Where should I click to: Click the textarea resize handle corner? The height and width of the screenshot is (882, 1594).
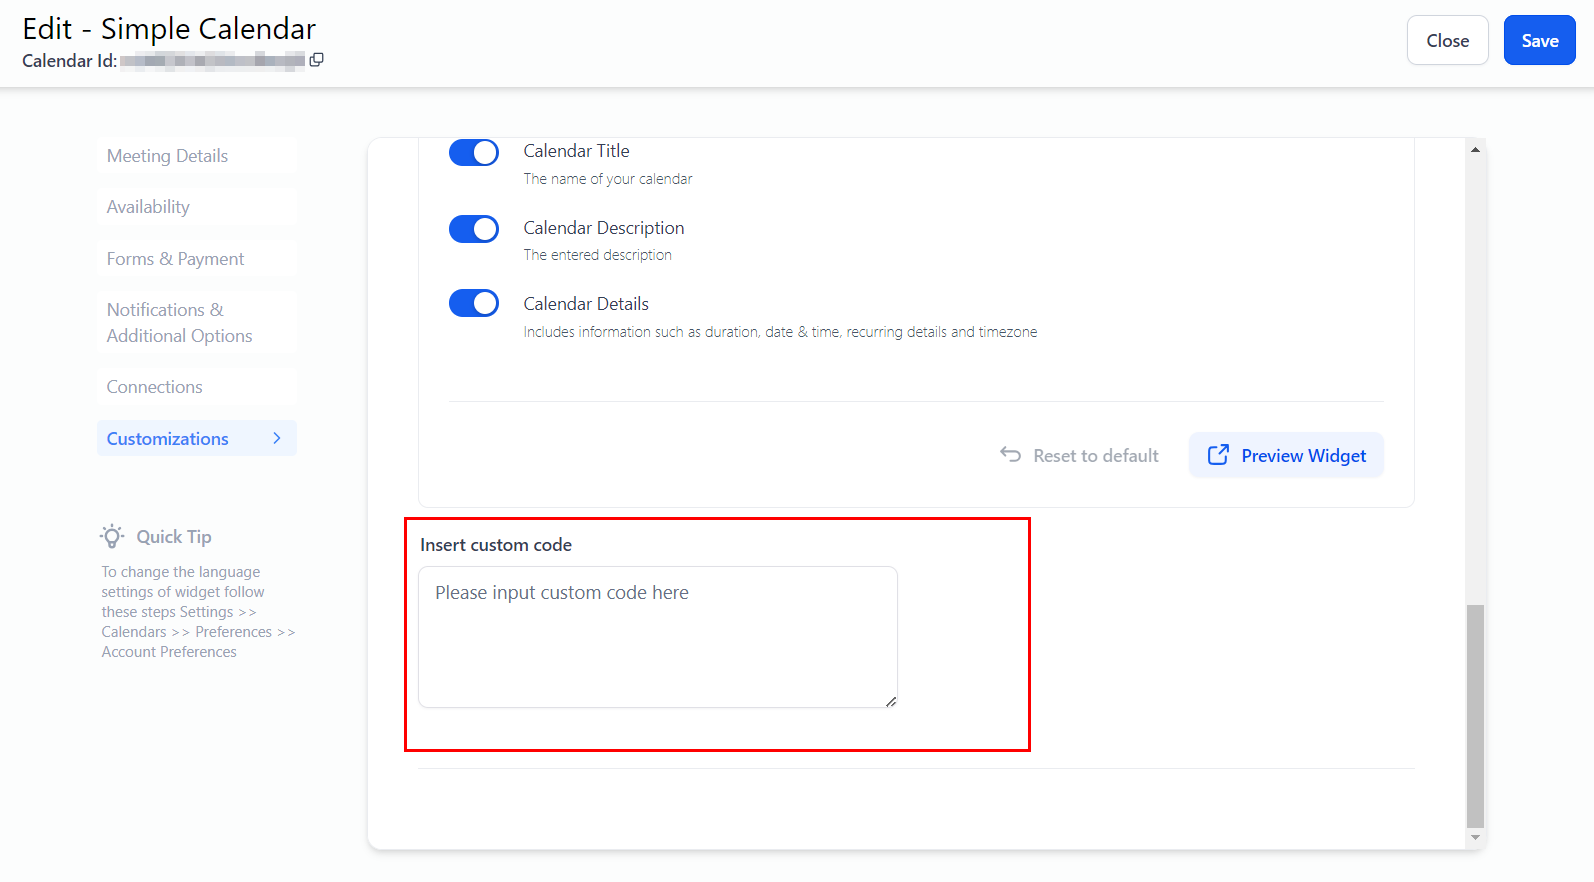[x=890, y=701]
